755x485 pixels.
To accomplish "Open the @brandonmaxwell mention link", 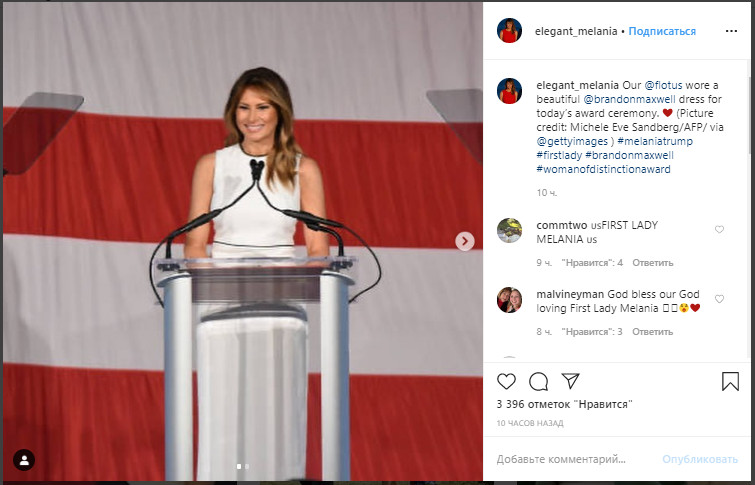I will coord(629,99).
